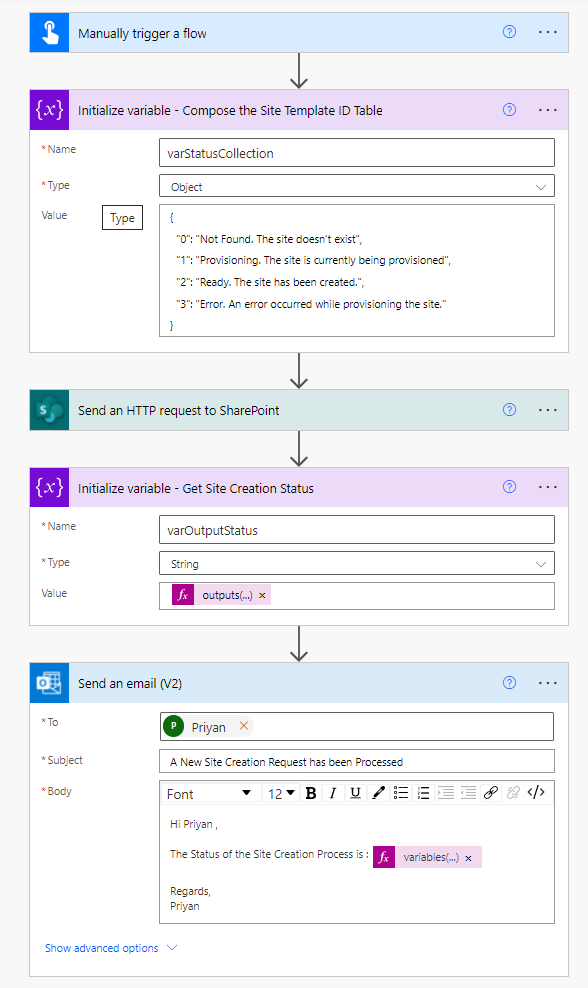Open the Font dropdown in email body
The image size is (588, 988).
click(209, 793)
